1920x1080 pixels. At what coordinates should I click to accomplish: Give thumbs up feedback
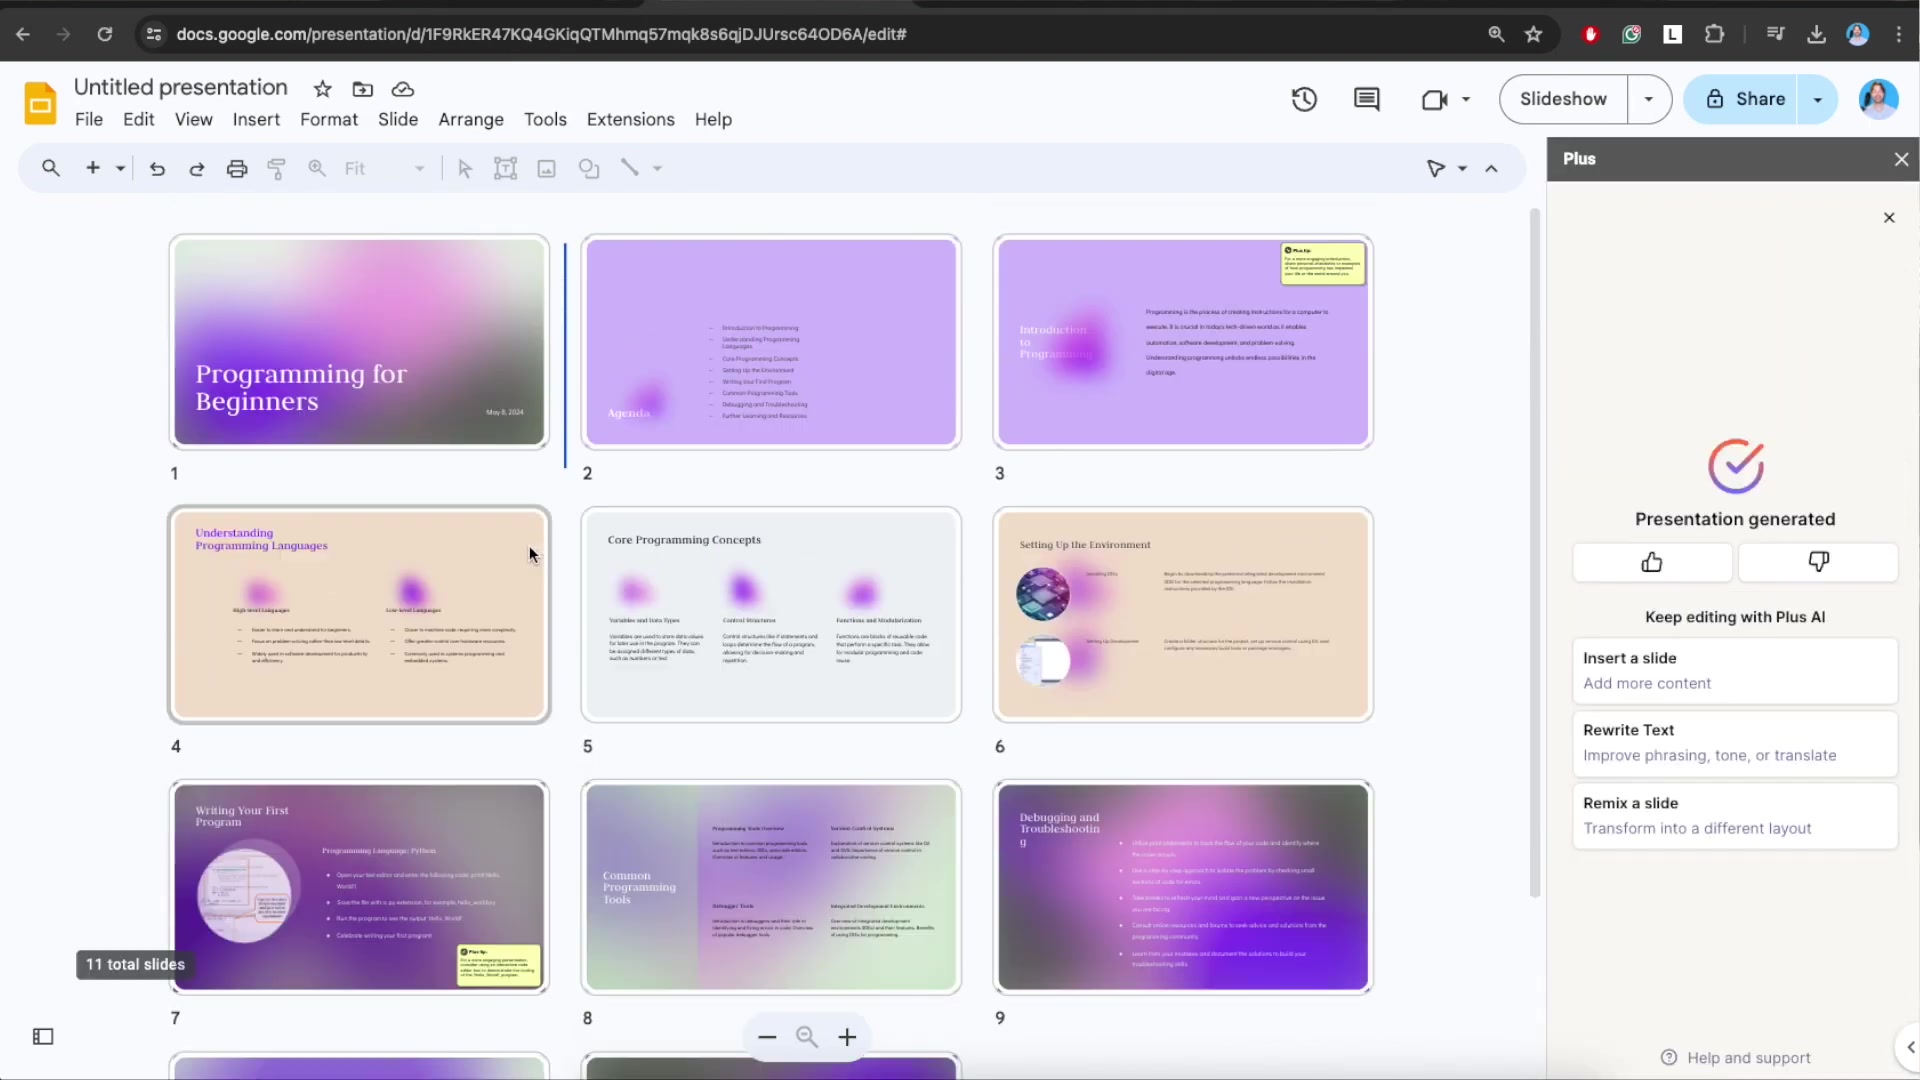pos(1652,562)
